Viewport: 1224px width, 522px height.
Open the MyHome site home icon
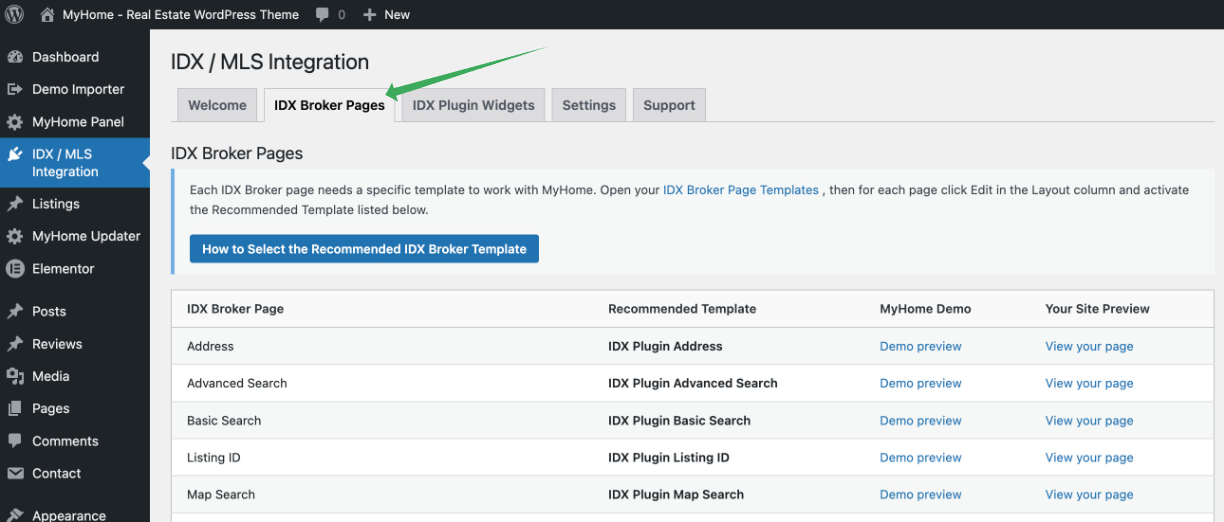(47, 14)
